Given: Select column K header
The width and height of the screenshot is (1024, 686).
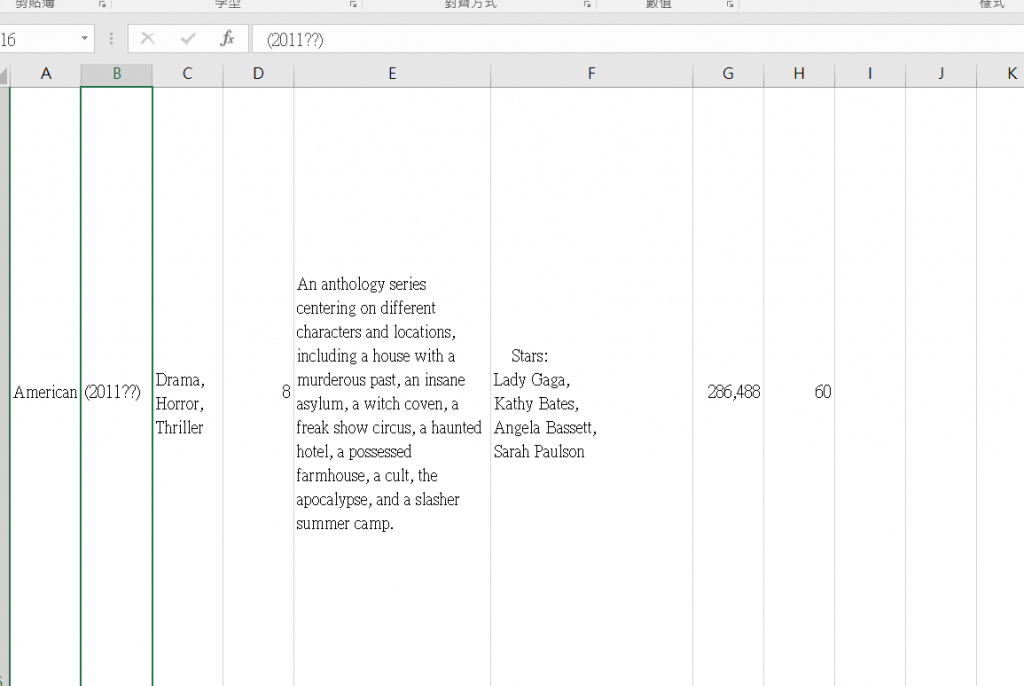Looking at the screenshot, I should [1000, 74].
